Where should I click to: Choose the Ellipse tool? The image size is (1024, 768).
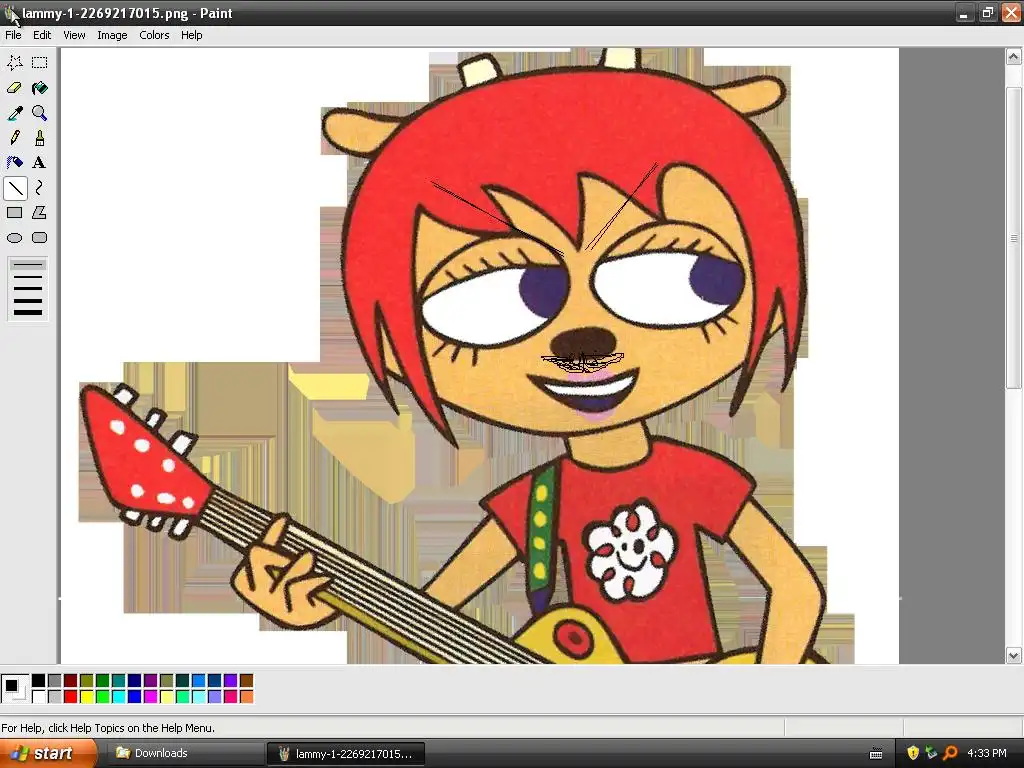pyautogui.click(x=14, y=238)
